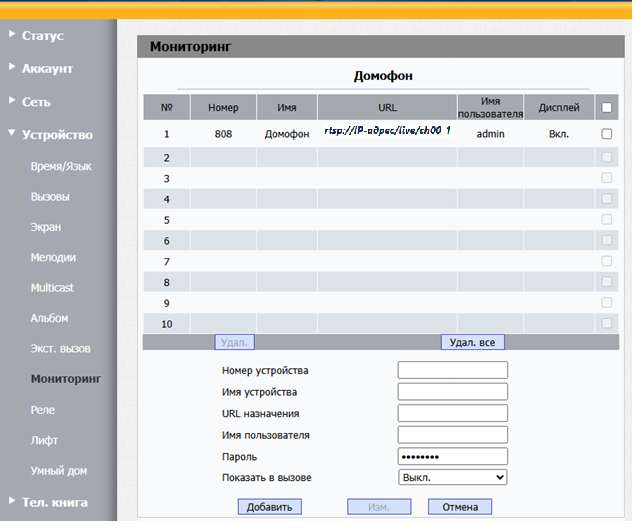Check the box for row 3
Image resolution: width=634 pixels, height=530 pixels.
tap(607, 178)
